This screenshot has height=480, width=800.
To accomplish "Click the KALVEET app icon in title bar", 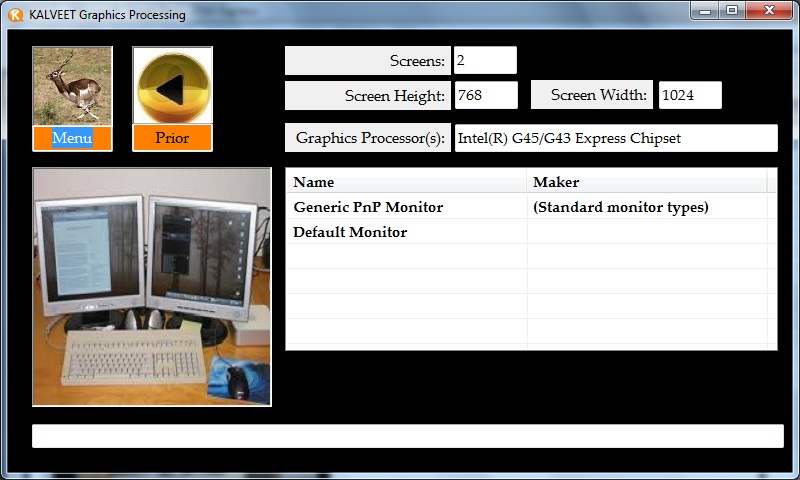I will [x=15, y=15].
